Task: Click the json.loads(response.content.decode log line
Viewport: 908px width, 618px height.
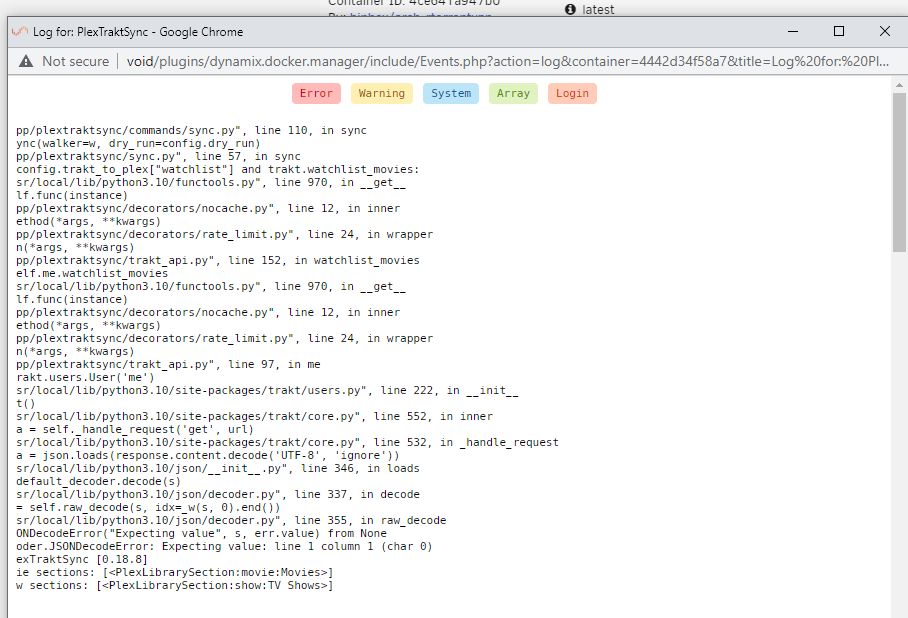Action: (x=208, y=455)
